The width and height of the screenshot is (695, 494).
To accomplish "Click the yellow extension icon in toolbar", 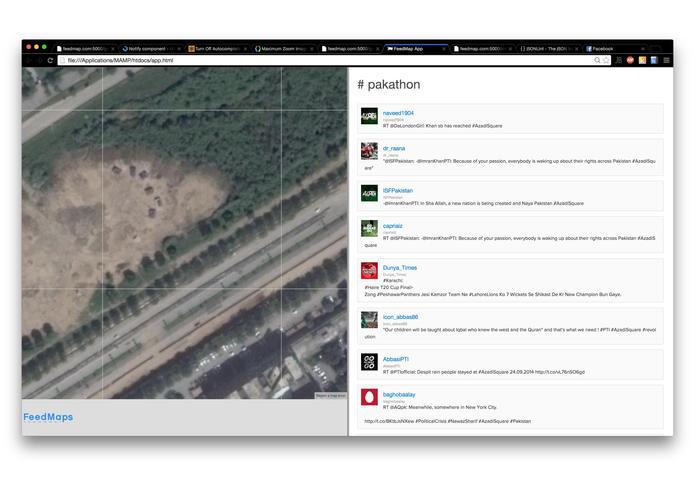I will coord(642,60).
